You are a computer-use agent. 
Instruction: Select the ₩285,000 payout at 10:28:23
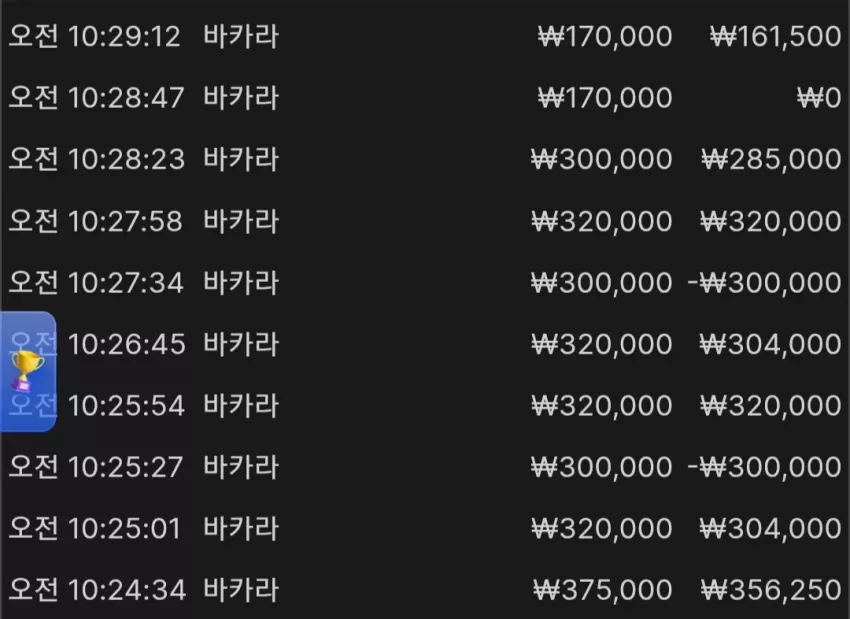pyautogui.click(x=771, y=159)
